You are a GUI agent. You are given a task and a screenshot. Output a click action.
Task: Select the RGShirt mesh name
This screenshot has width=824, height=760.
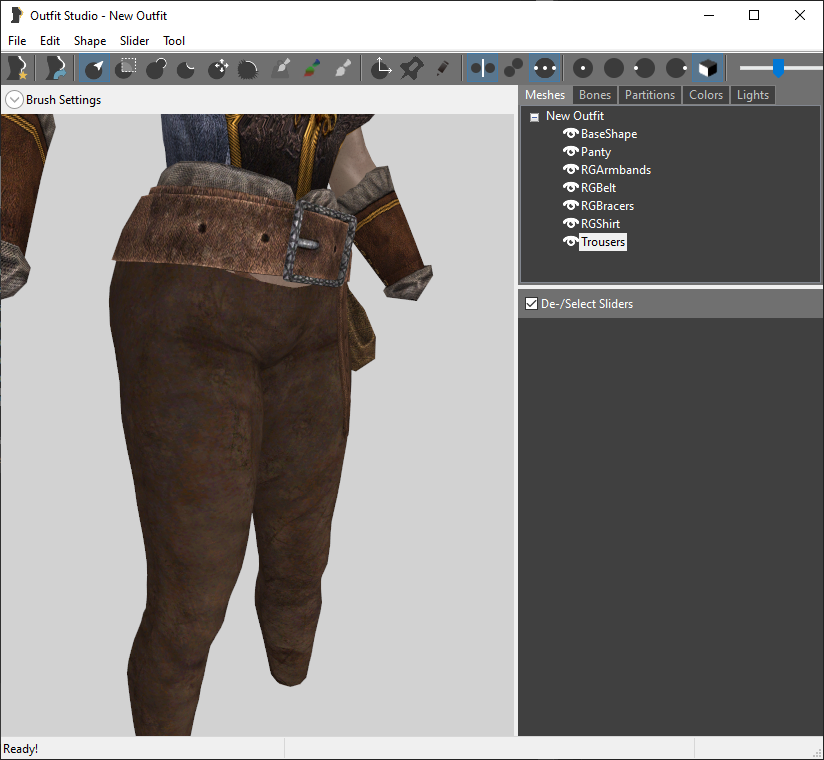point(600,224)
